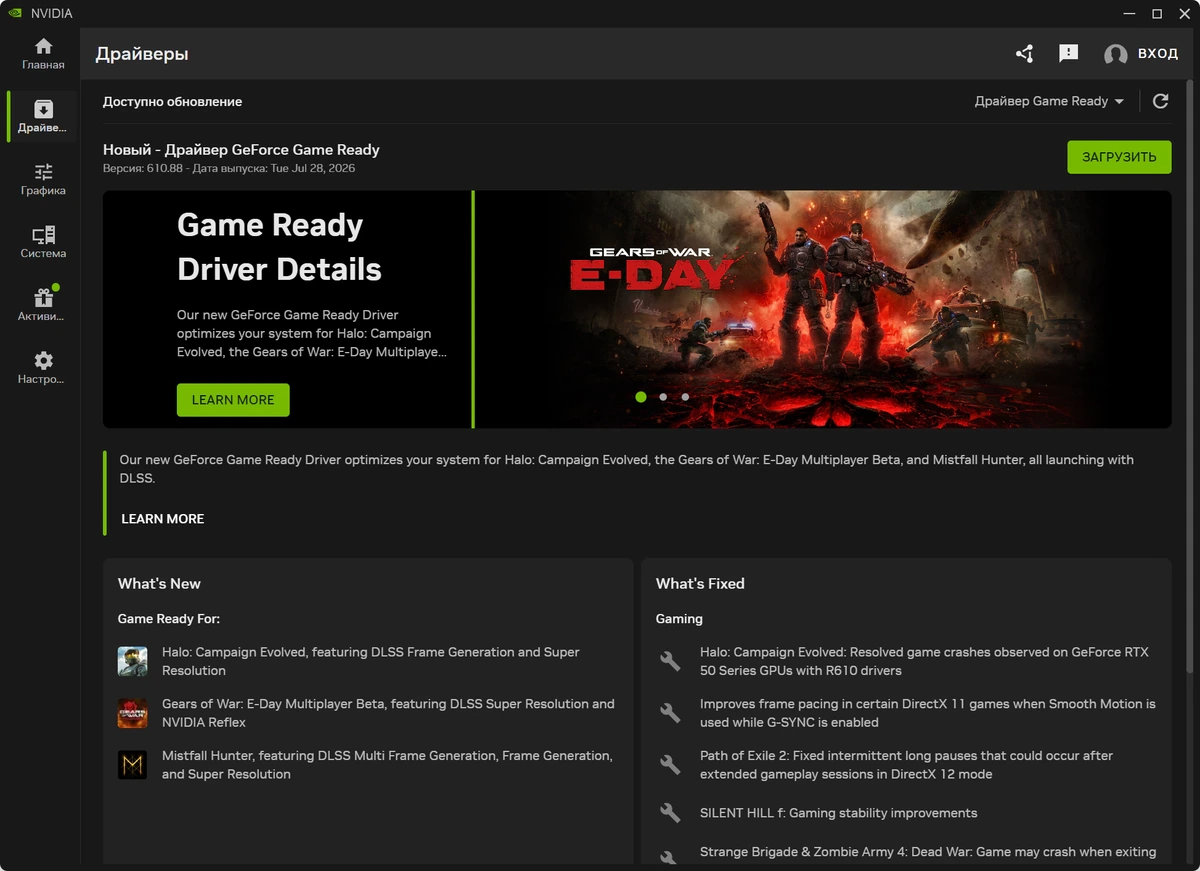
Task: Click Path of Exile 2 intermittent pauses text
Action: click(x=906, y=765)
